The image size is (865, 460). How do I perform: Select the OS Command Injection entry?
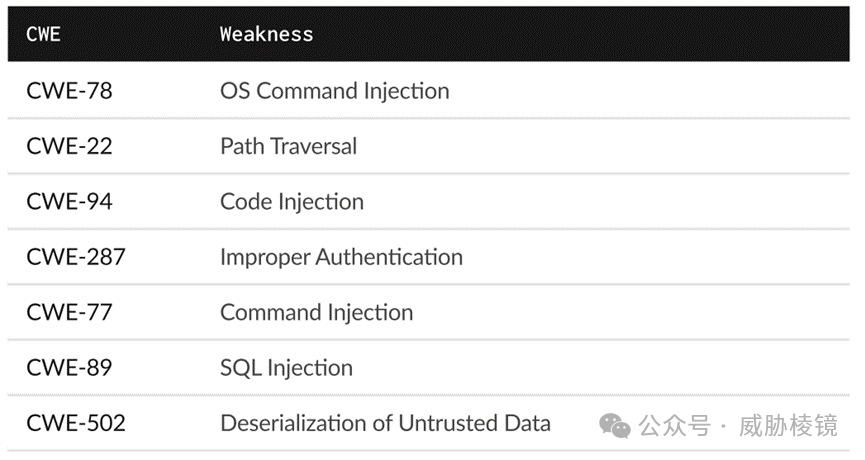tap(334, 91)
